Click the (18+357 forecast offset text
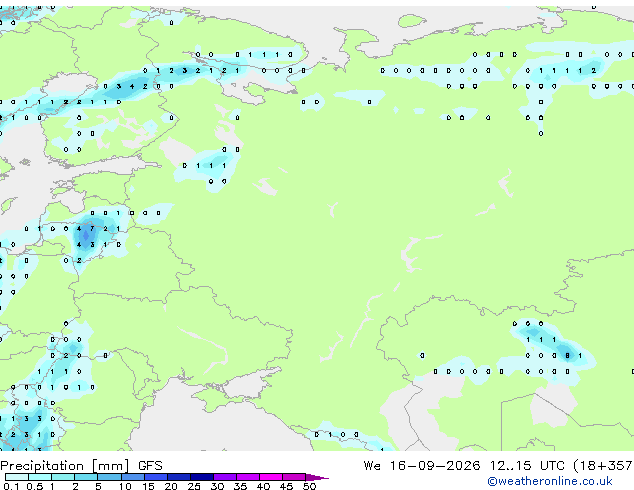The height and width of the screenshot is (490, 634). click(x=603, y=466)
